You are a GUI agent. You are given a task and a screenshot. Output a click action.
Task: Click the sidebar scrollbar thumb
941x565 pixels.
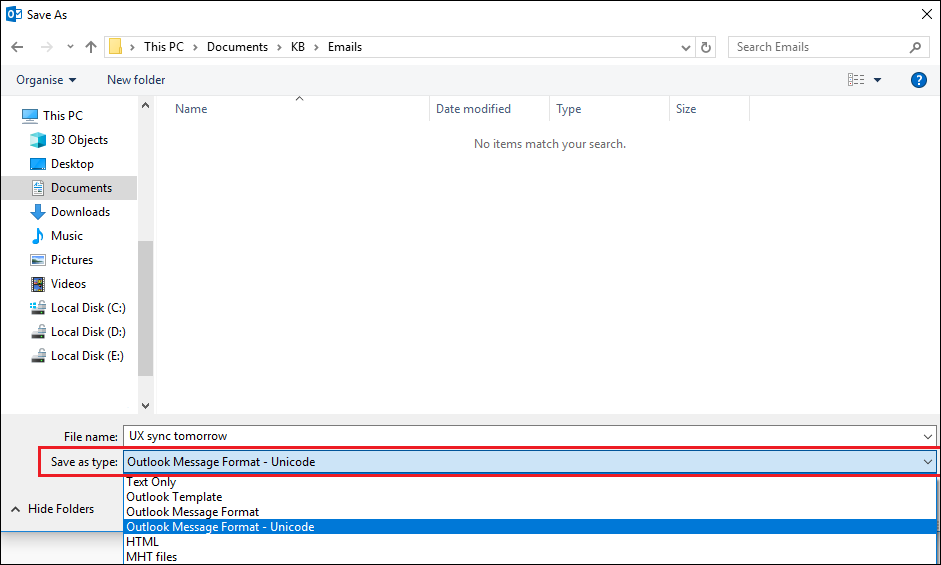tap(145, 307)
